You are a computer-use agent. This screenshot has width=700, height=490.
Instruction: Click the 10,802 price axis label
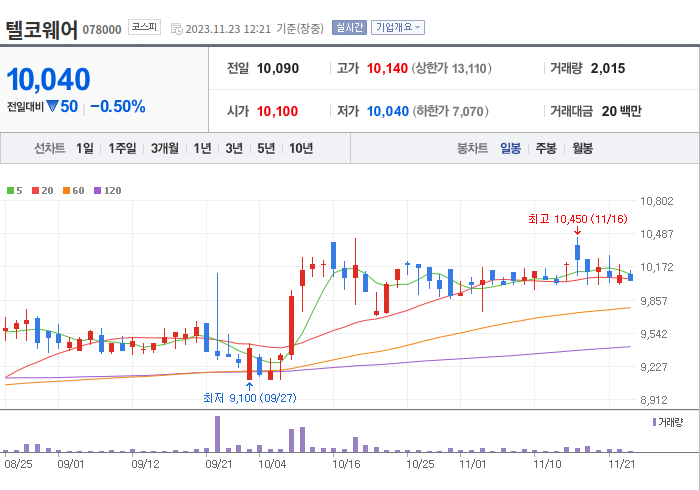point(657,201)
